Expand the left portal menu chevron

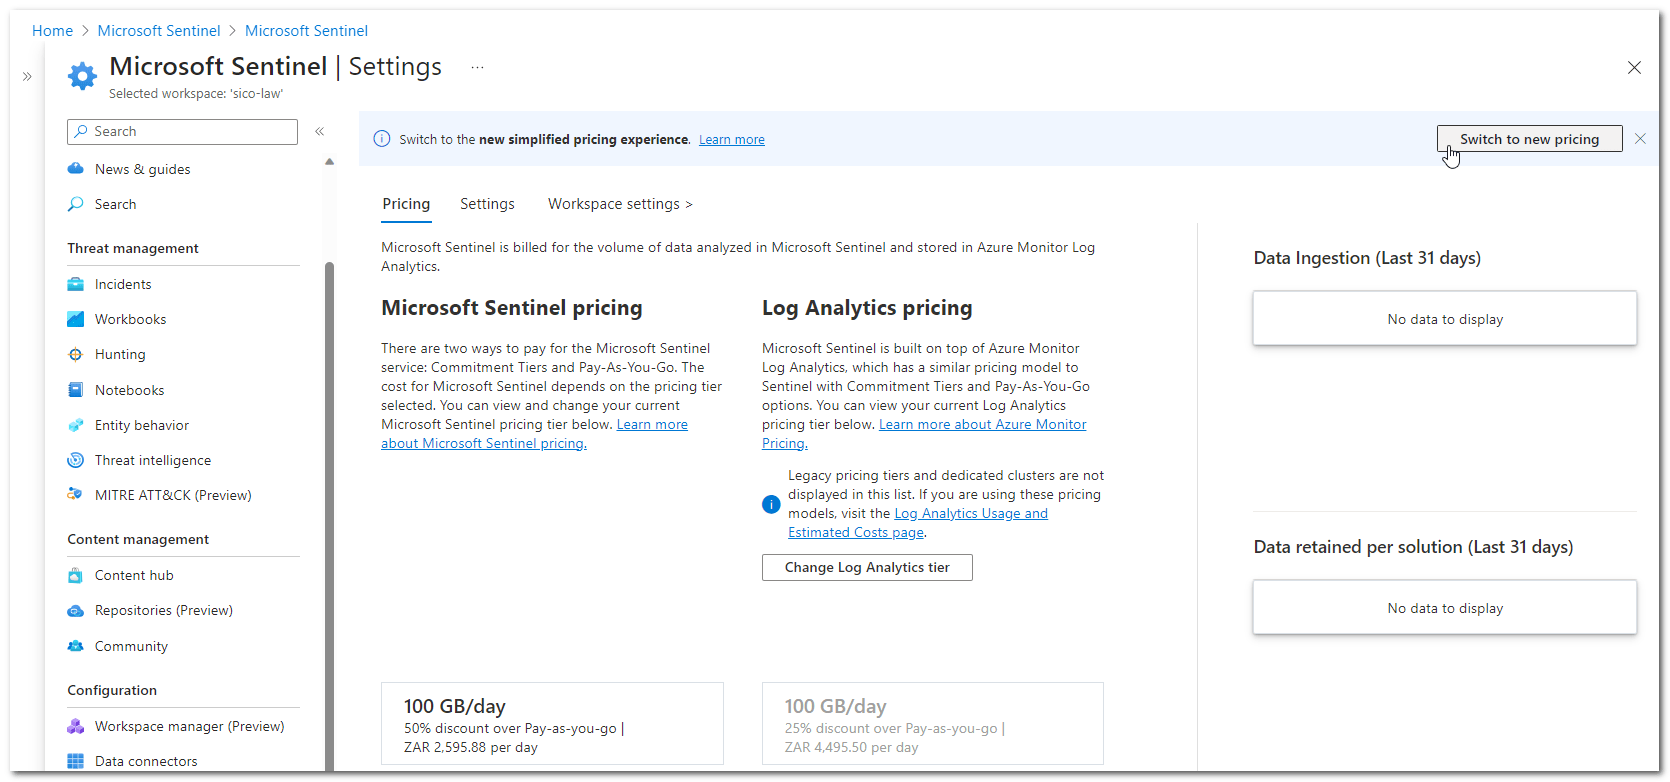(x=27, y=76)
